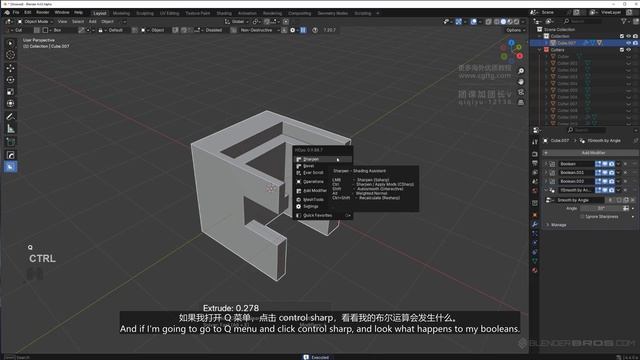
Task: Enable Ignore Sharpness checkbox
Action: (x=582, y=217)
